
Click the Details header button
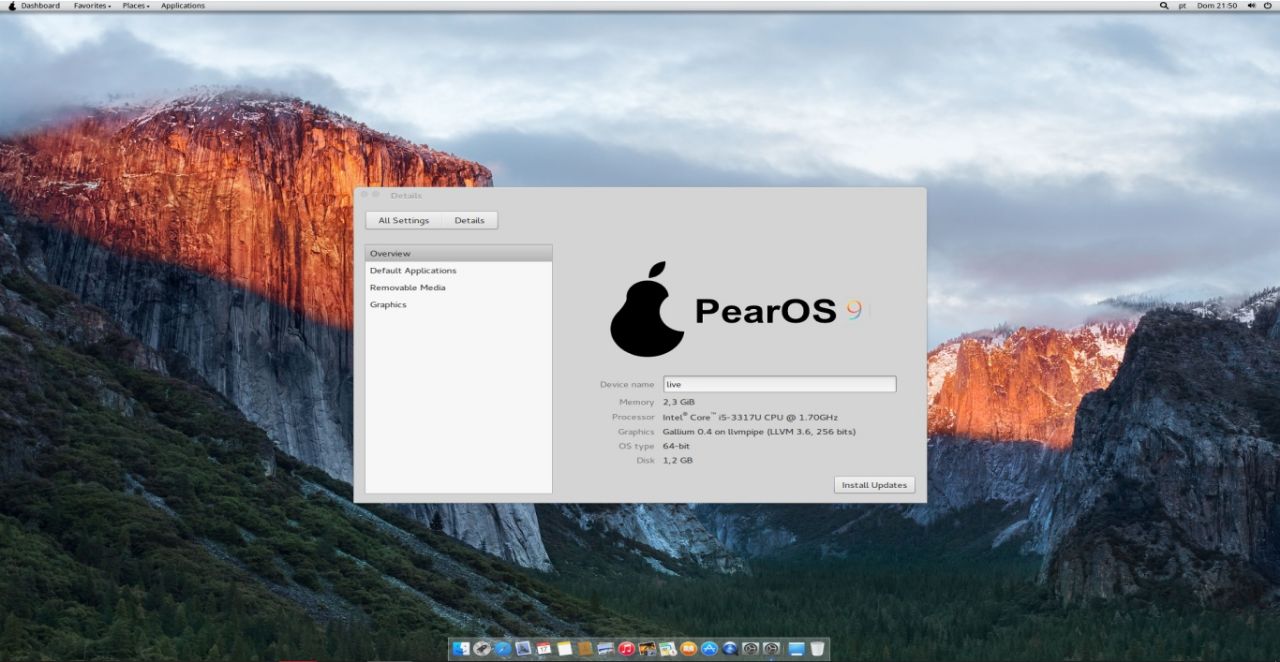(x=469, y=220)
